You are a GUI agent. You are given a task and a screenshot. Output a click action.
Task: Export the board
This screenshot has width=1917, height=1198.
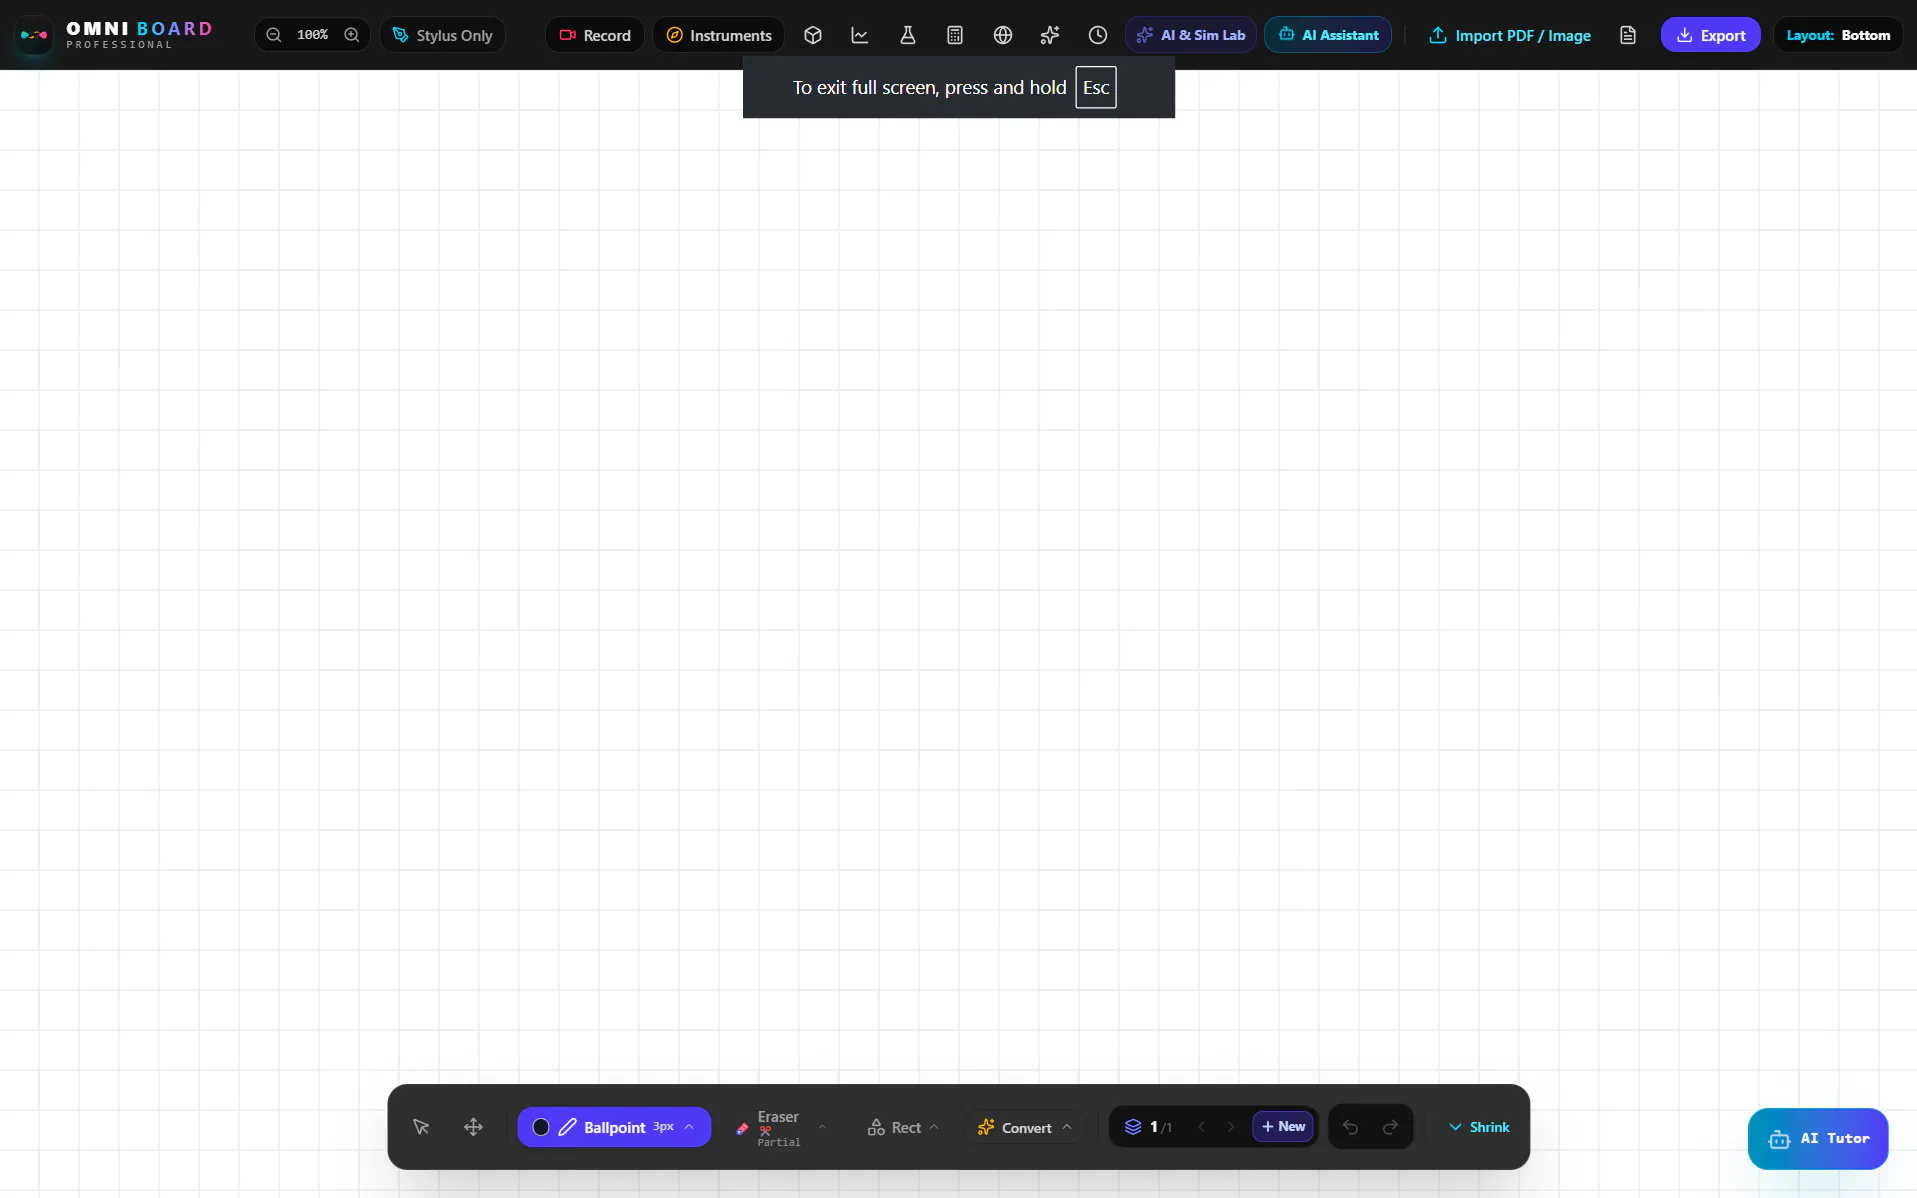(1711, 35)
